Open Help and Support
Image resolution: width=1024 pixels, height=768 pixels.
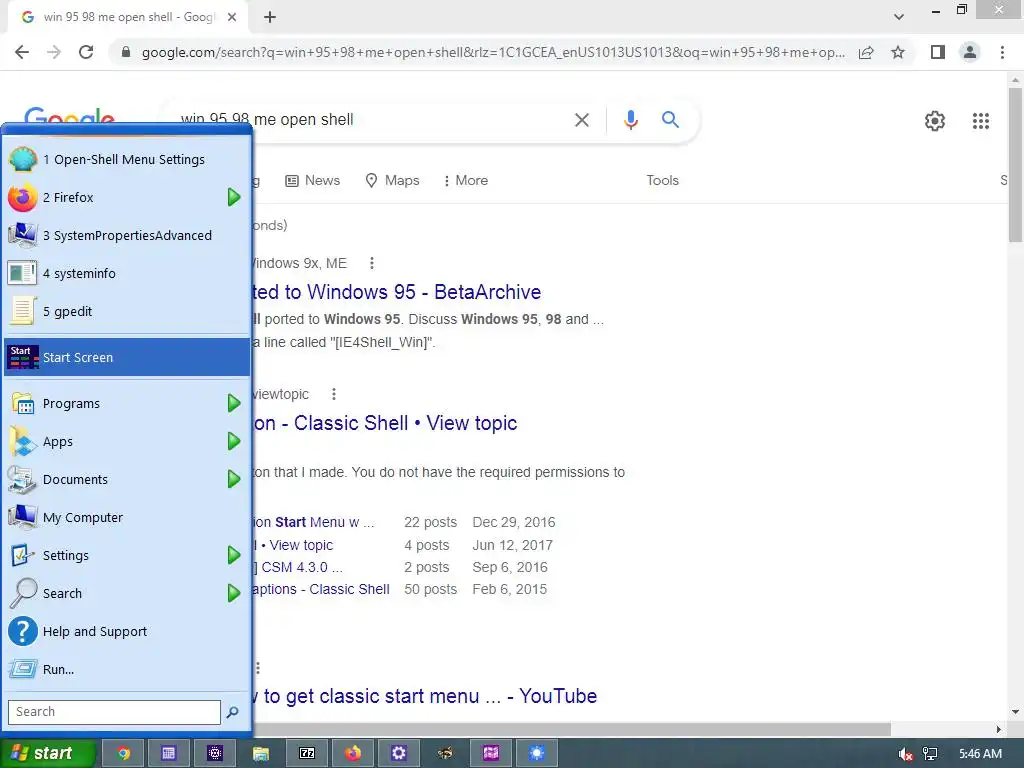pos(127,632)
